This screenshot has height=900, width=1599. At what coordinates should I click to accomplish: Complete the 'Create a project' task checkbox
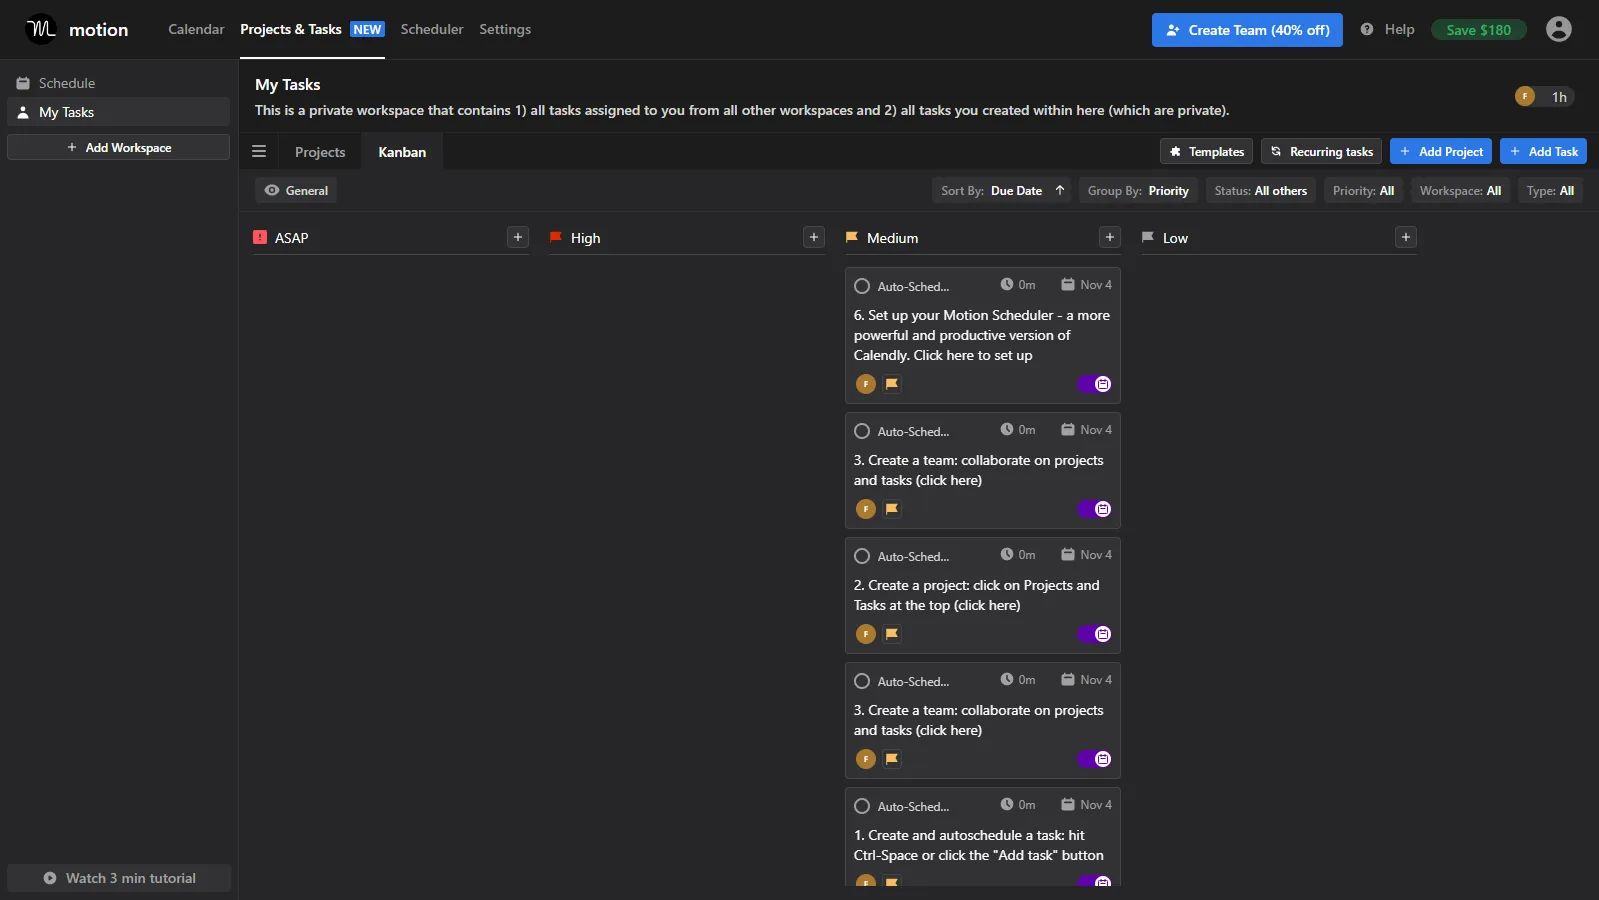(862, 556)
